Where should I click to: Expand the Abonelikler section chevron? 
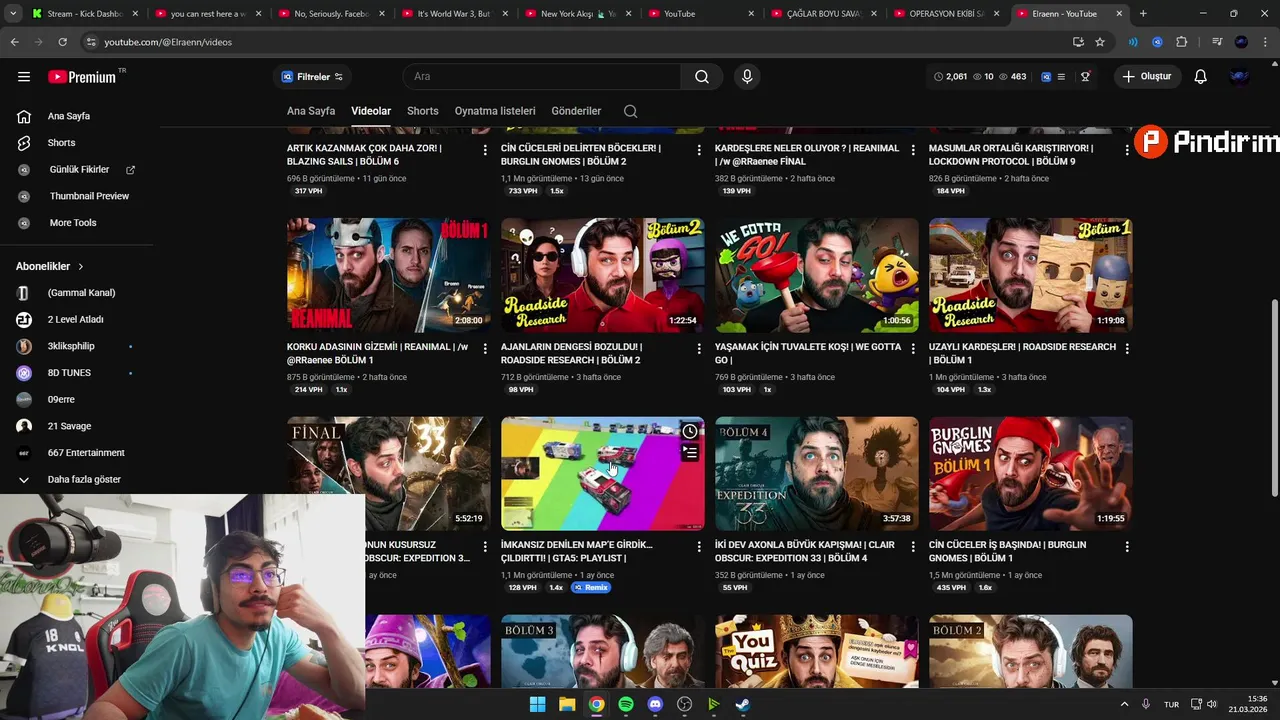81,267
